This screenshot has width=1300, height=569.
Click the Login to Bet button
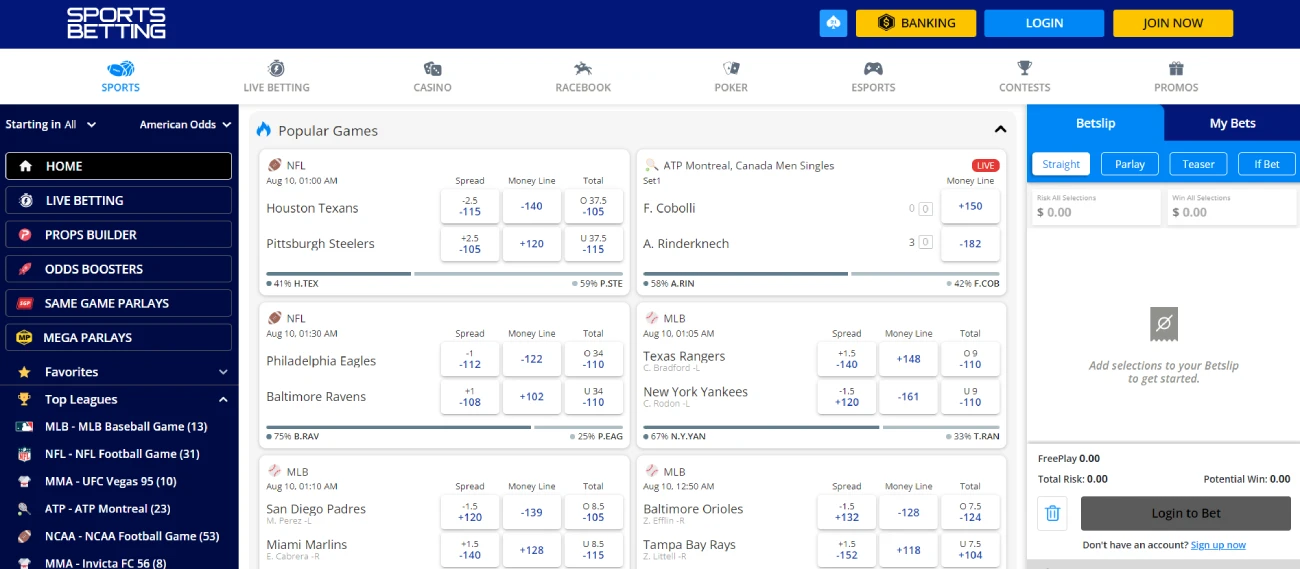click(x=1186, y=513)
